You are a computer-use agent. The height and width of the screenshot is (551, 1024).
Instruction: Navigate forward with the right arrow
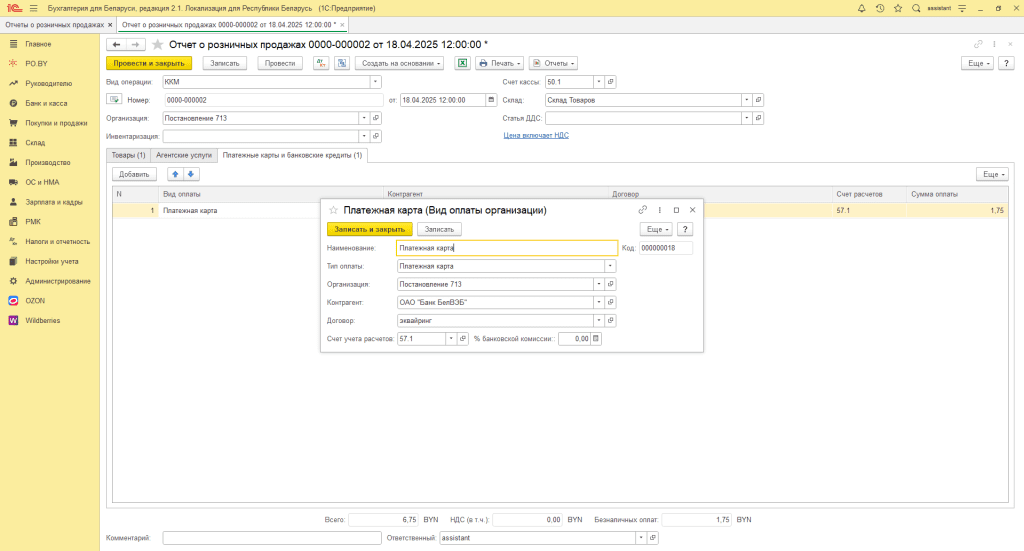[x=135, y=44]
